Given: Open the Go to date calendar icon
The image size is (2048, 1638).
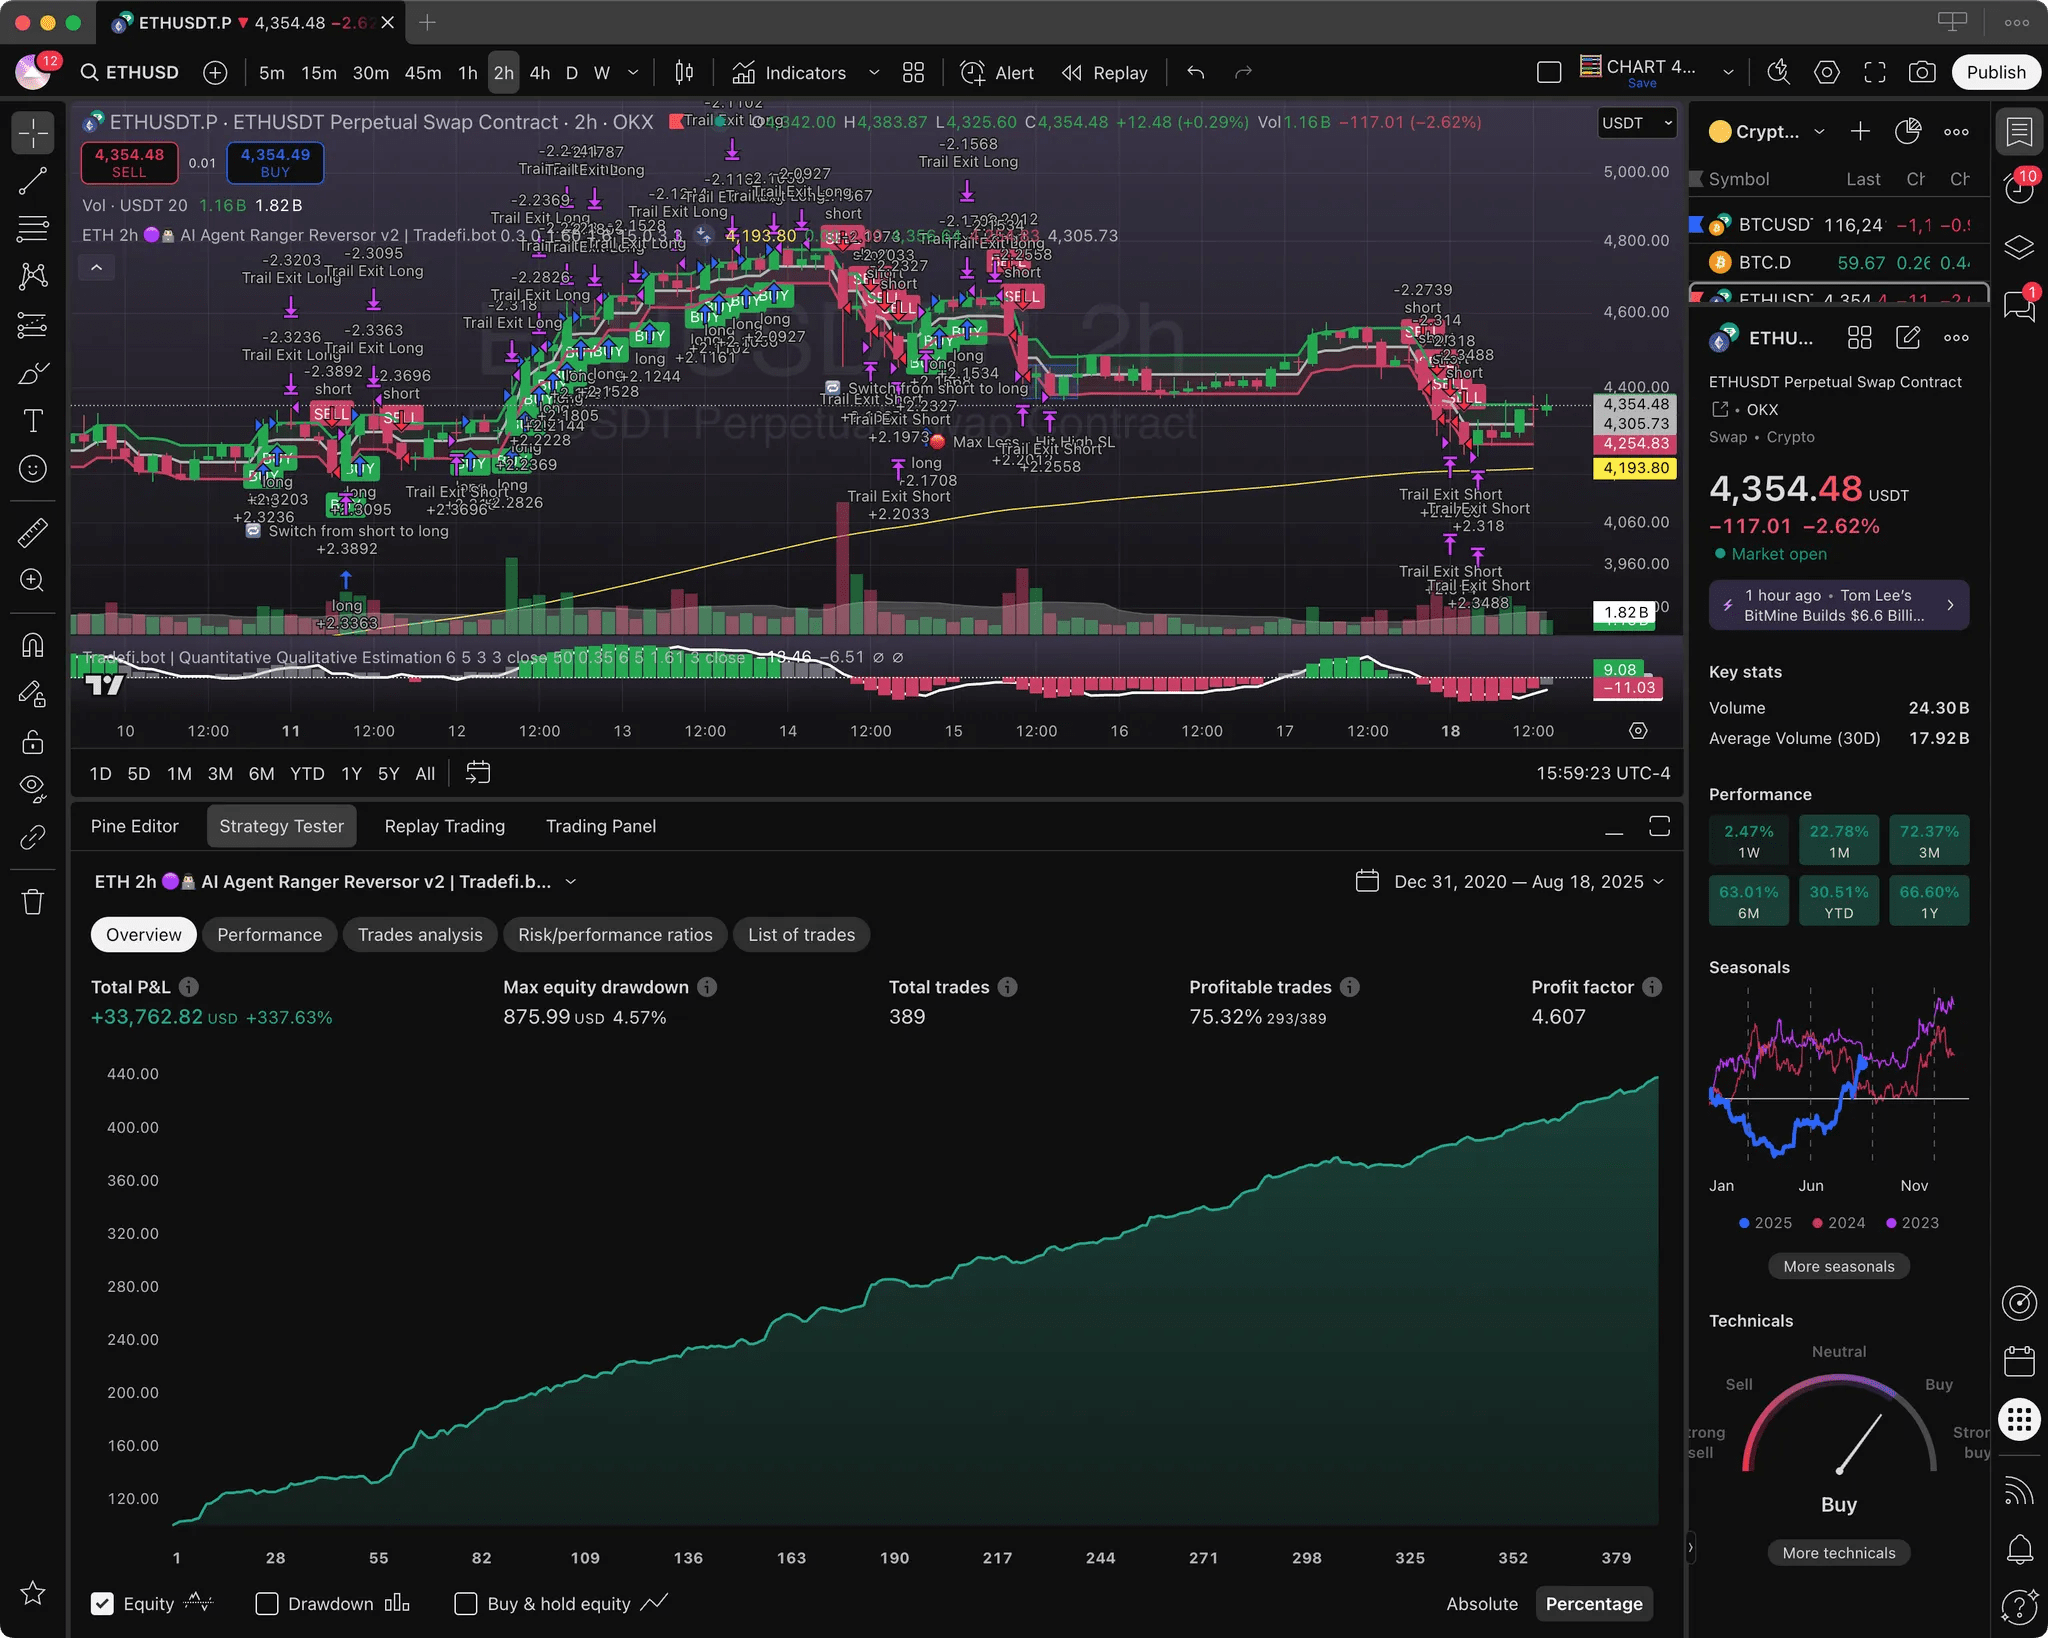Looking at the screenshot, I should point(478,773).
